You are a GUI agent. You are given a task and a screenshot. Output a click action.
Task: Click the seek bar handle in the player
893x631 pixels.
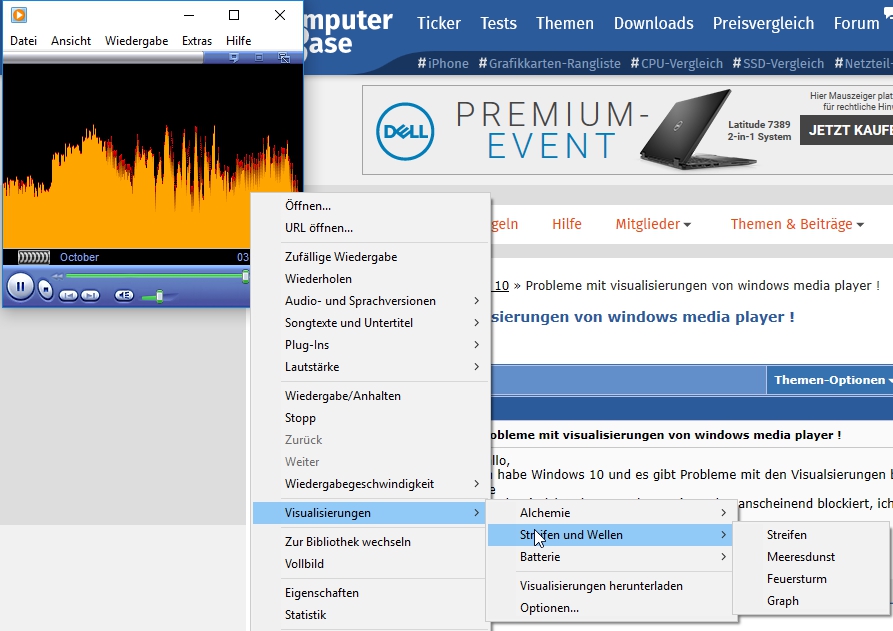tap(245, 276)
